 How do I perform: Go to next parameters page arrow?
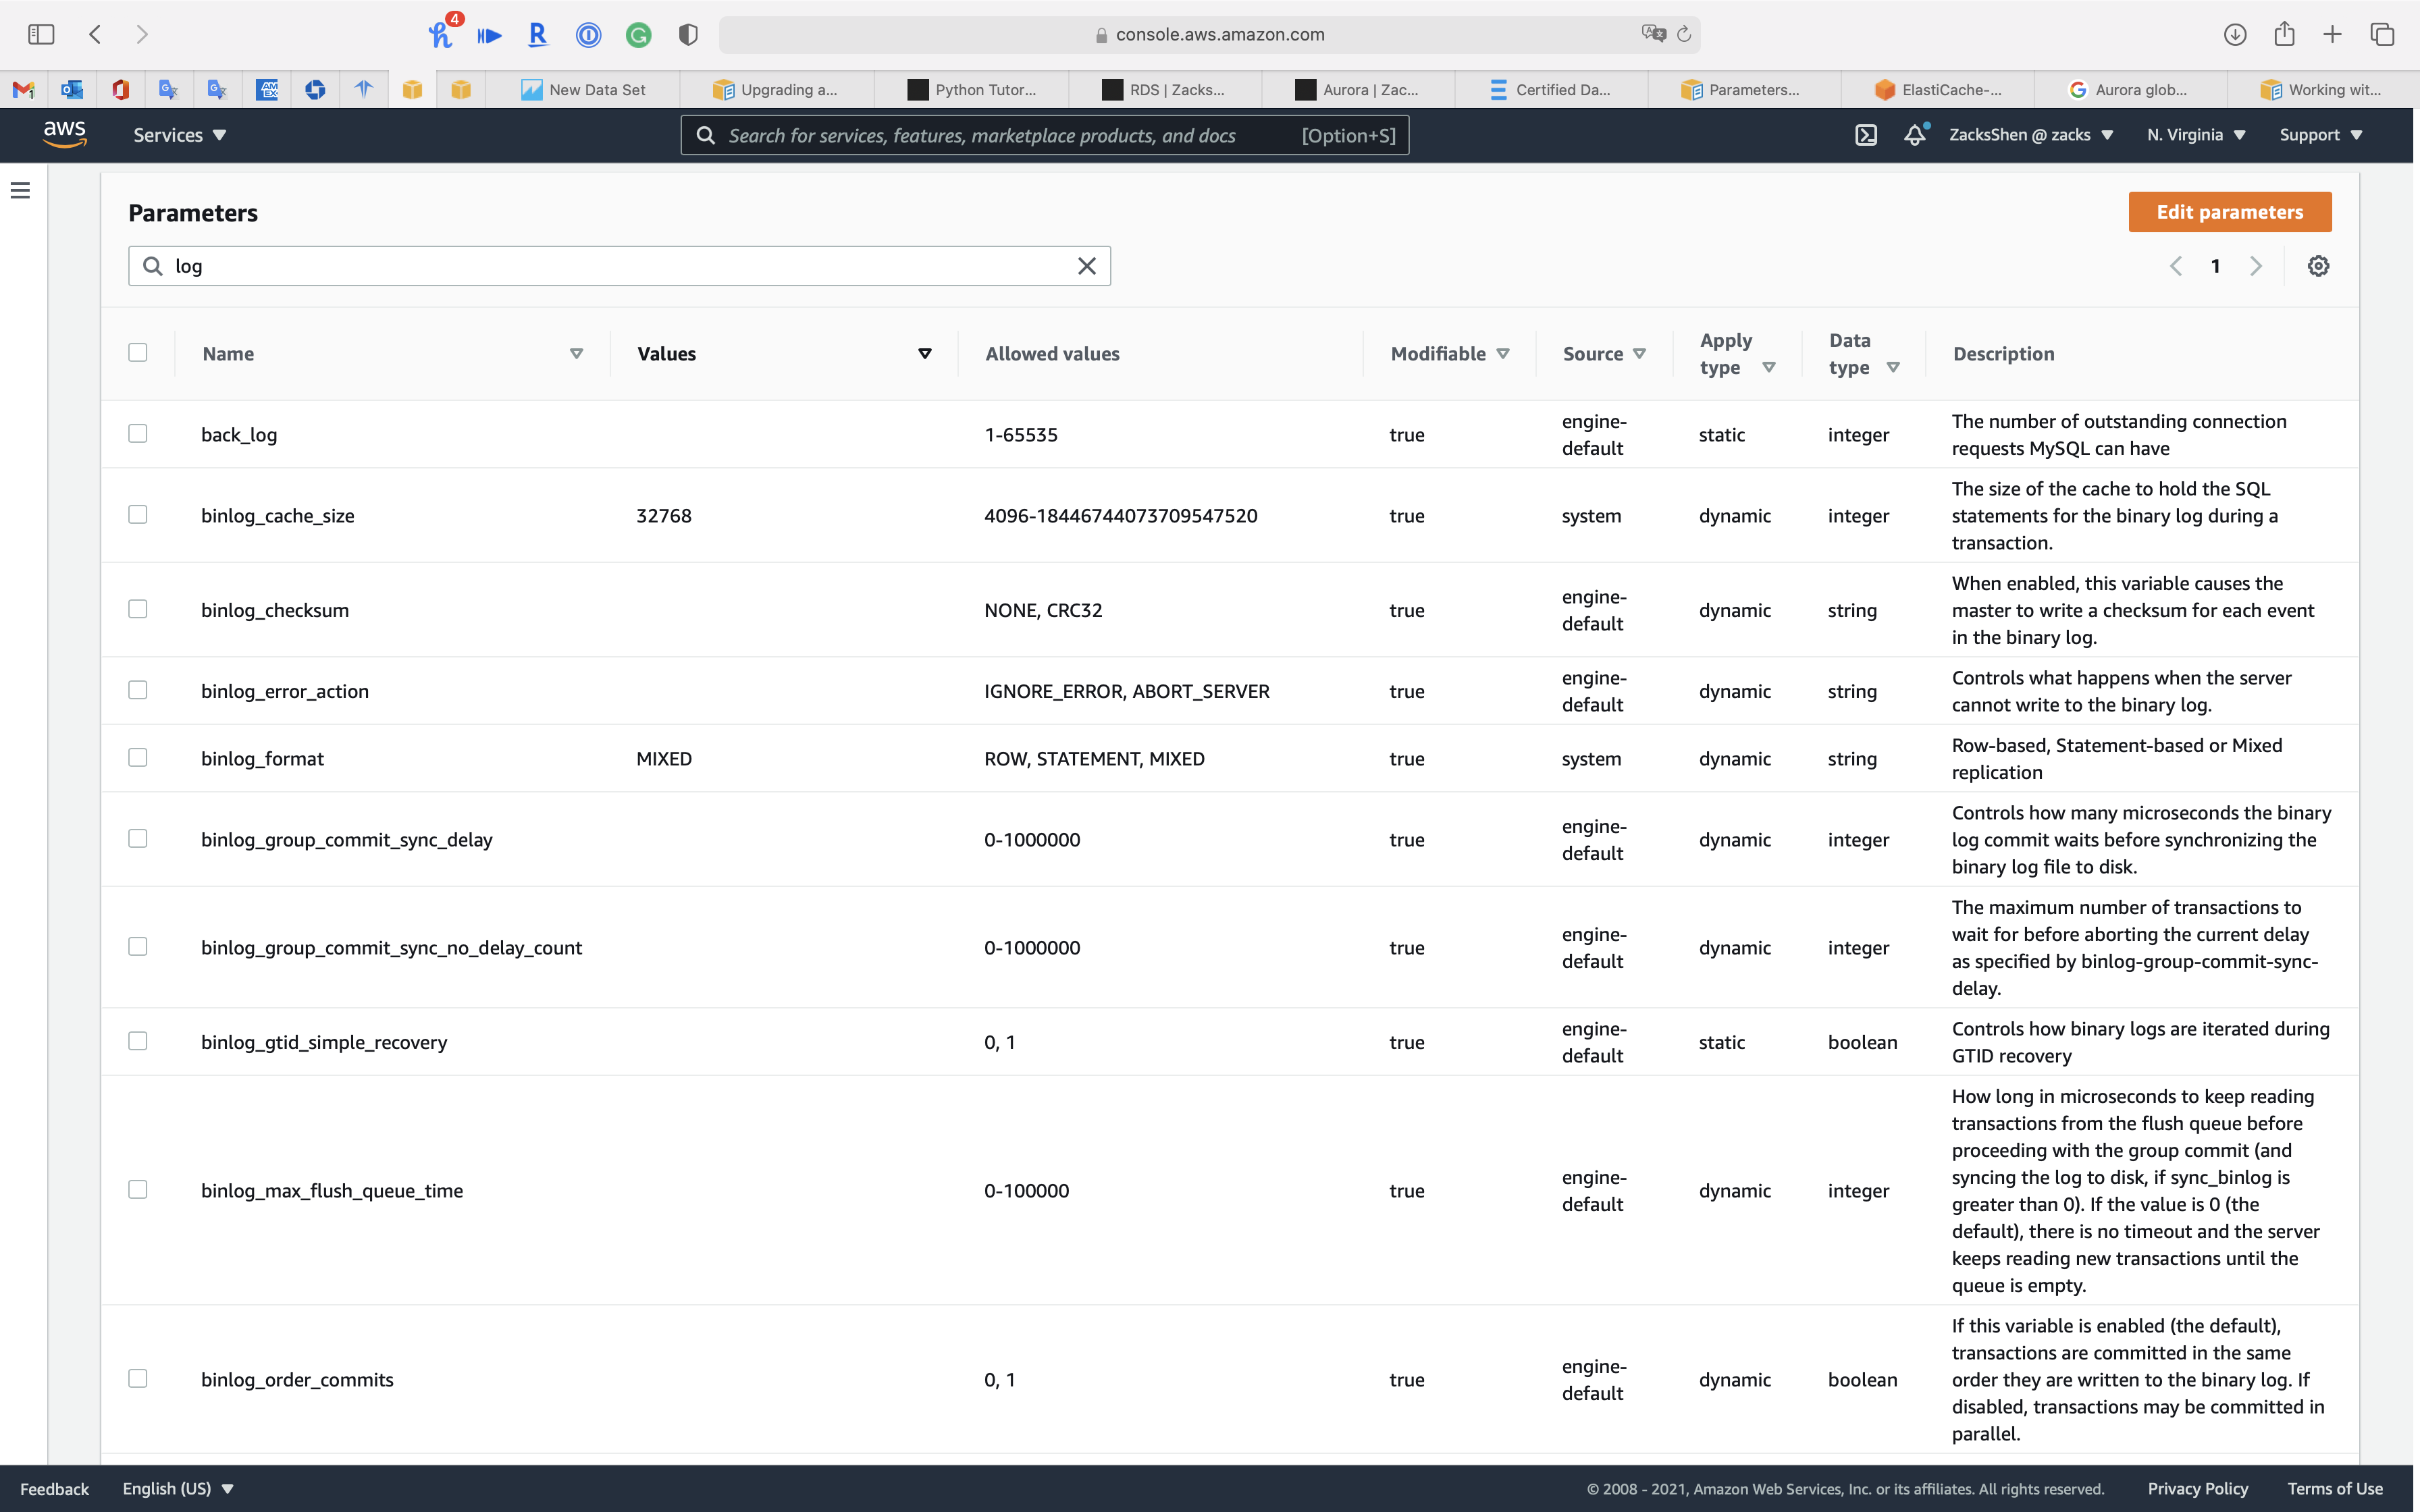[x=2255, y=266]
